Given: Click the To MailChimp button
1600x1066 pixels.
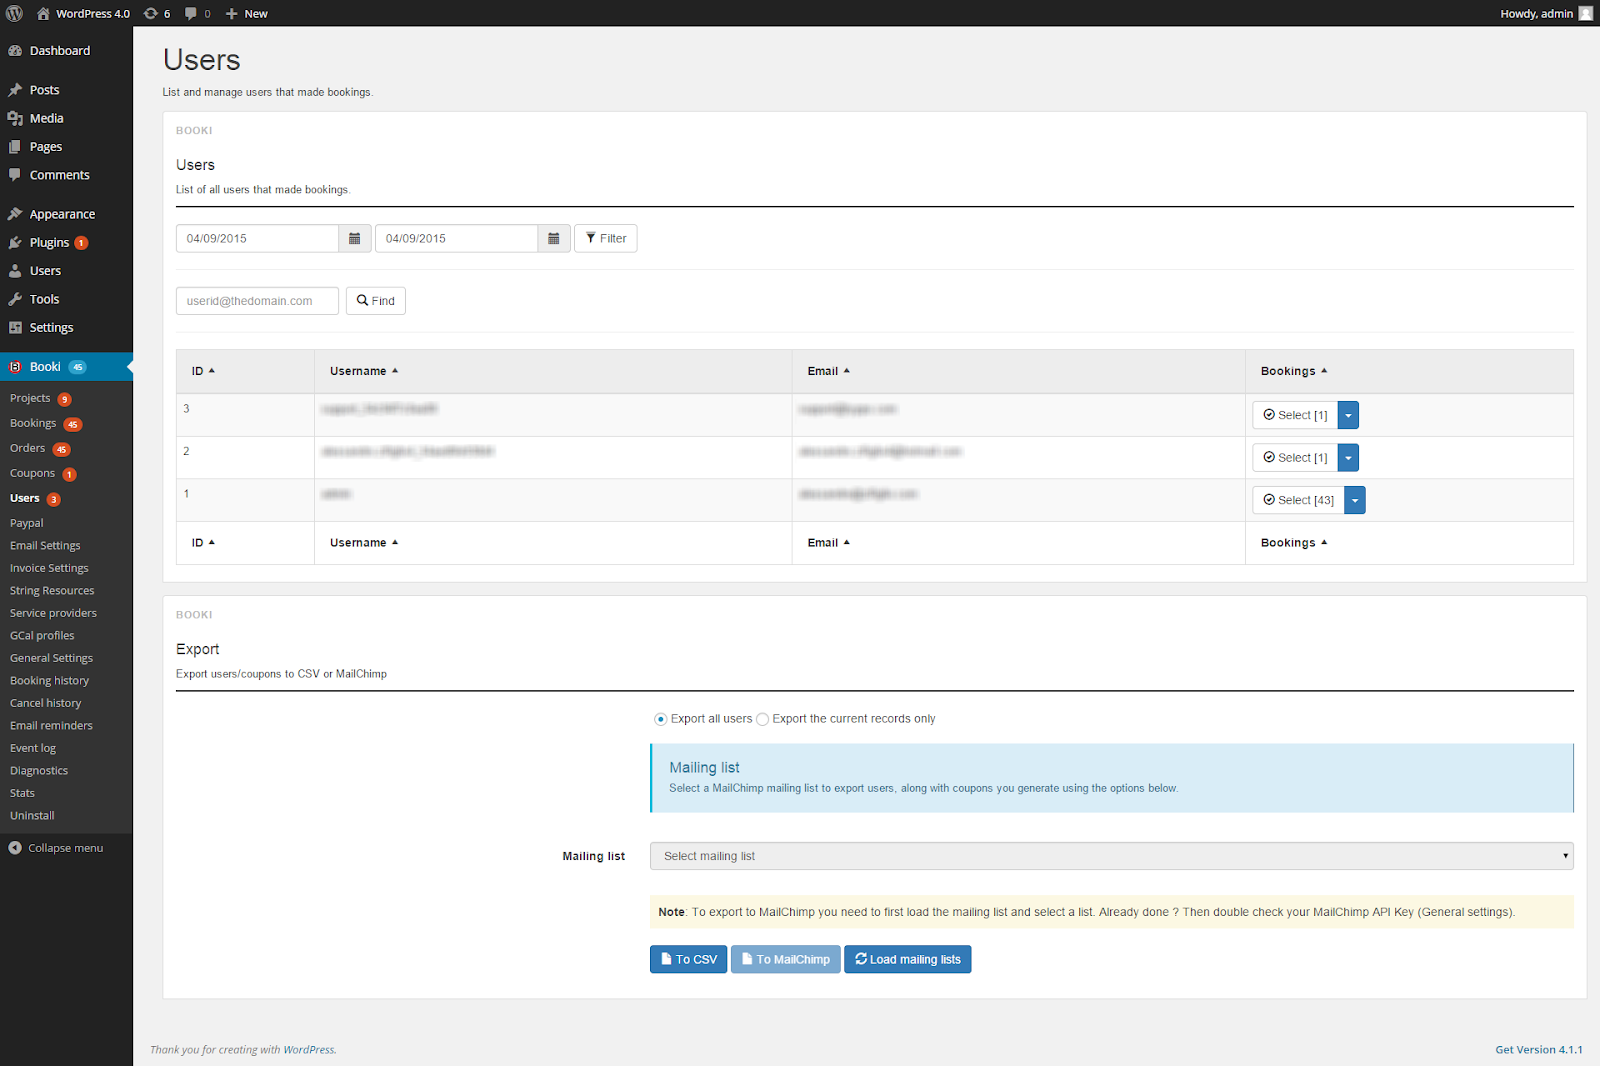Looking at the screenshot, I should pyautogui.click(x=785, y=959).
